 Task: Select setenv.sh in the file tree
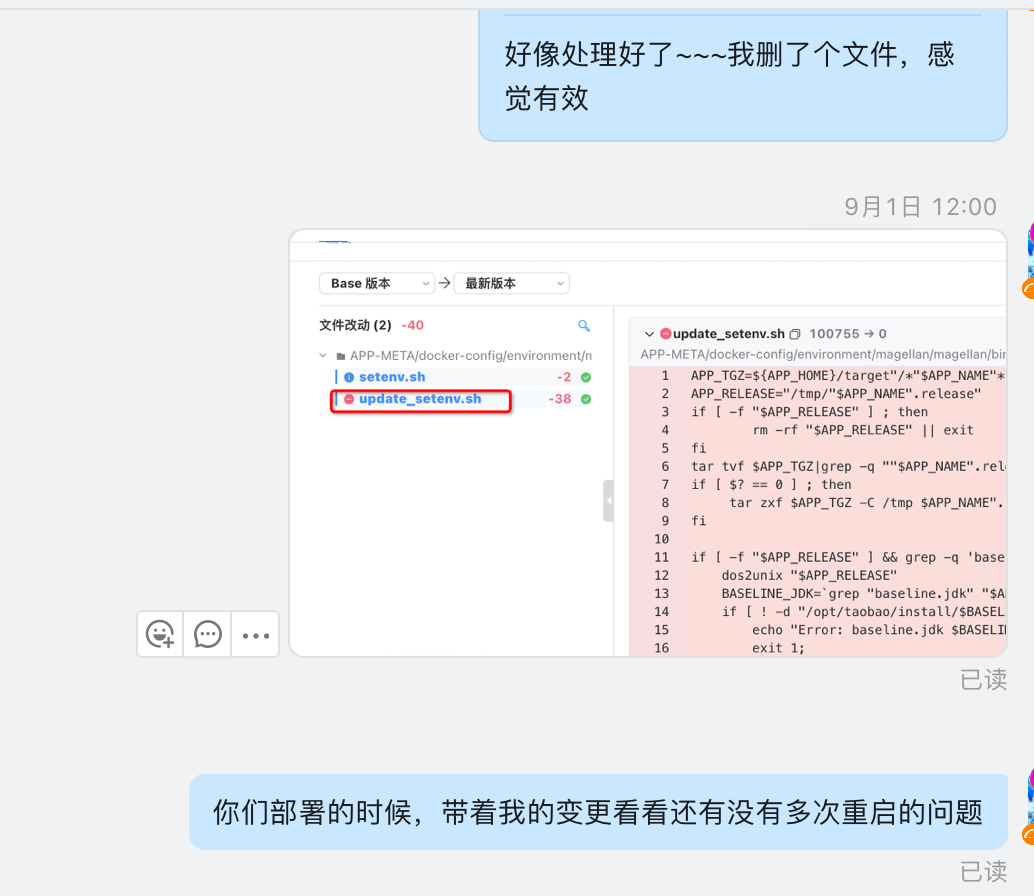point(392,377)
